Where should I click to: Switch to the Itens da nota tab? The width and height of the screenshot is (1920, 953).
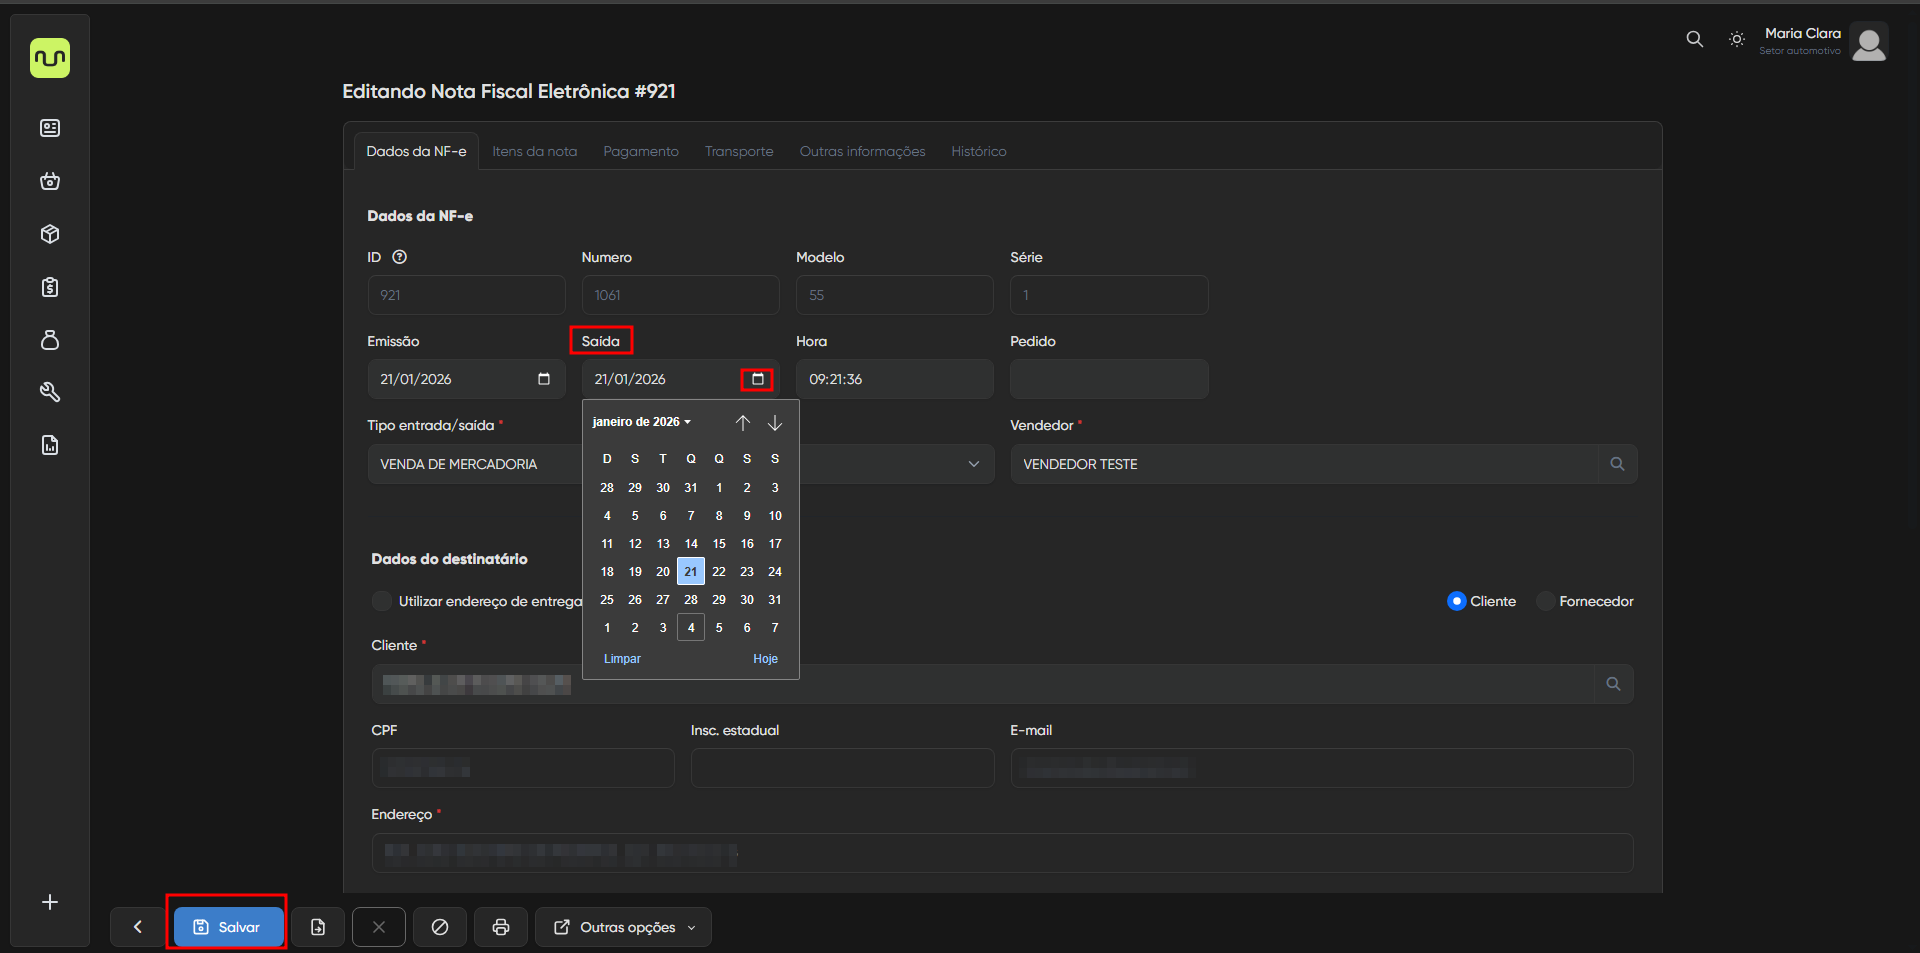click(x=534, y=151)
